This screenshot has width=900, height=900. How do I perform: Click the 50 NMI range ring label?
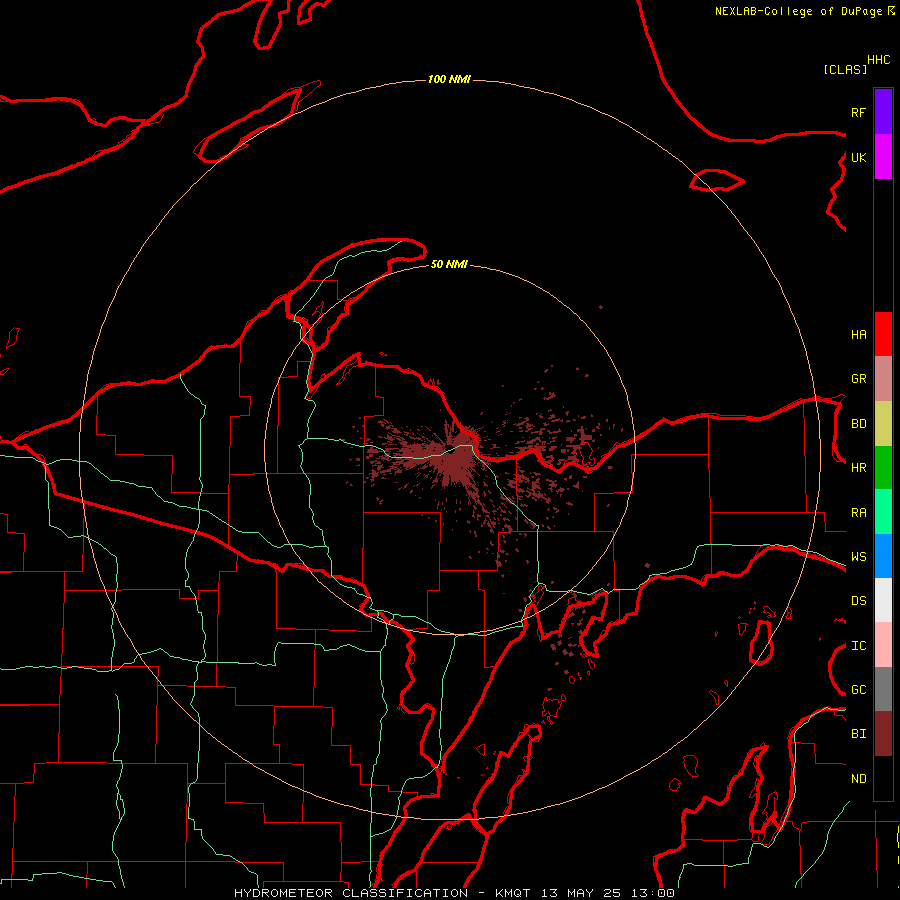point(449,264)
